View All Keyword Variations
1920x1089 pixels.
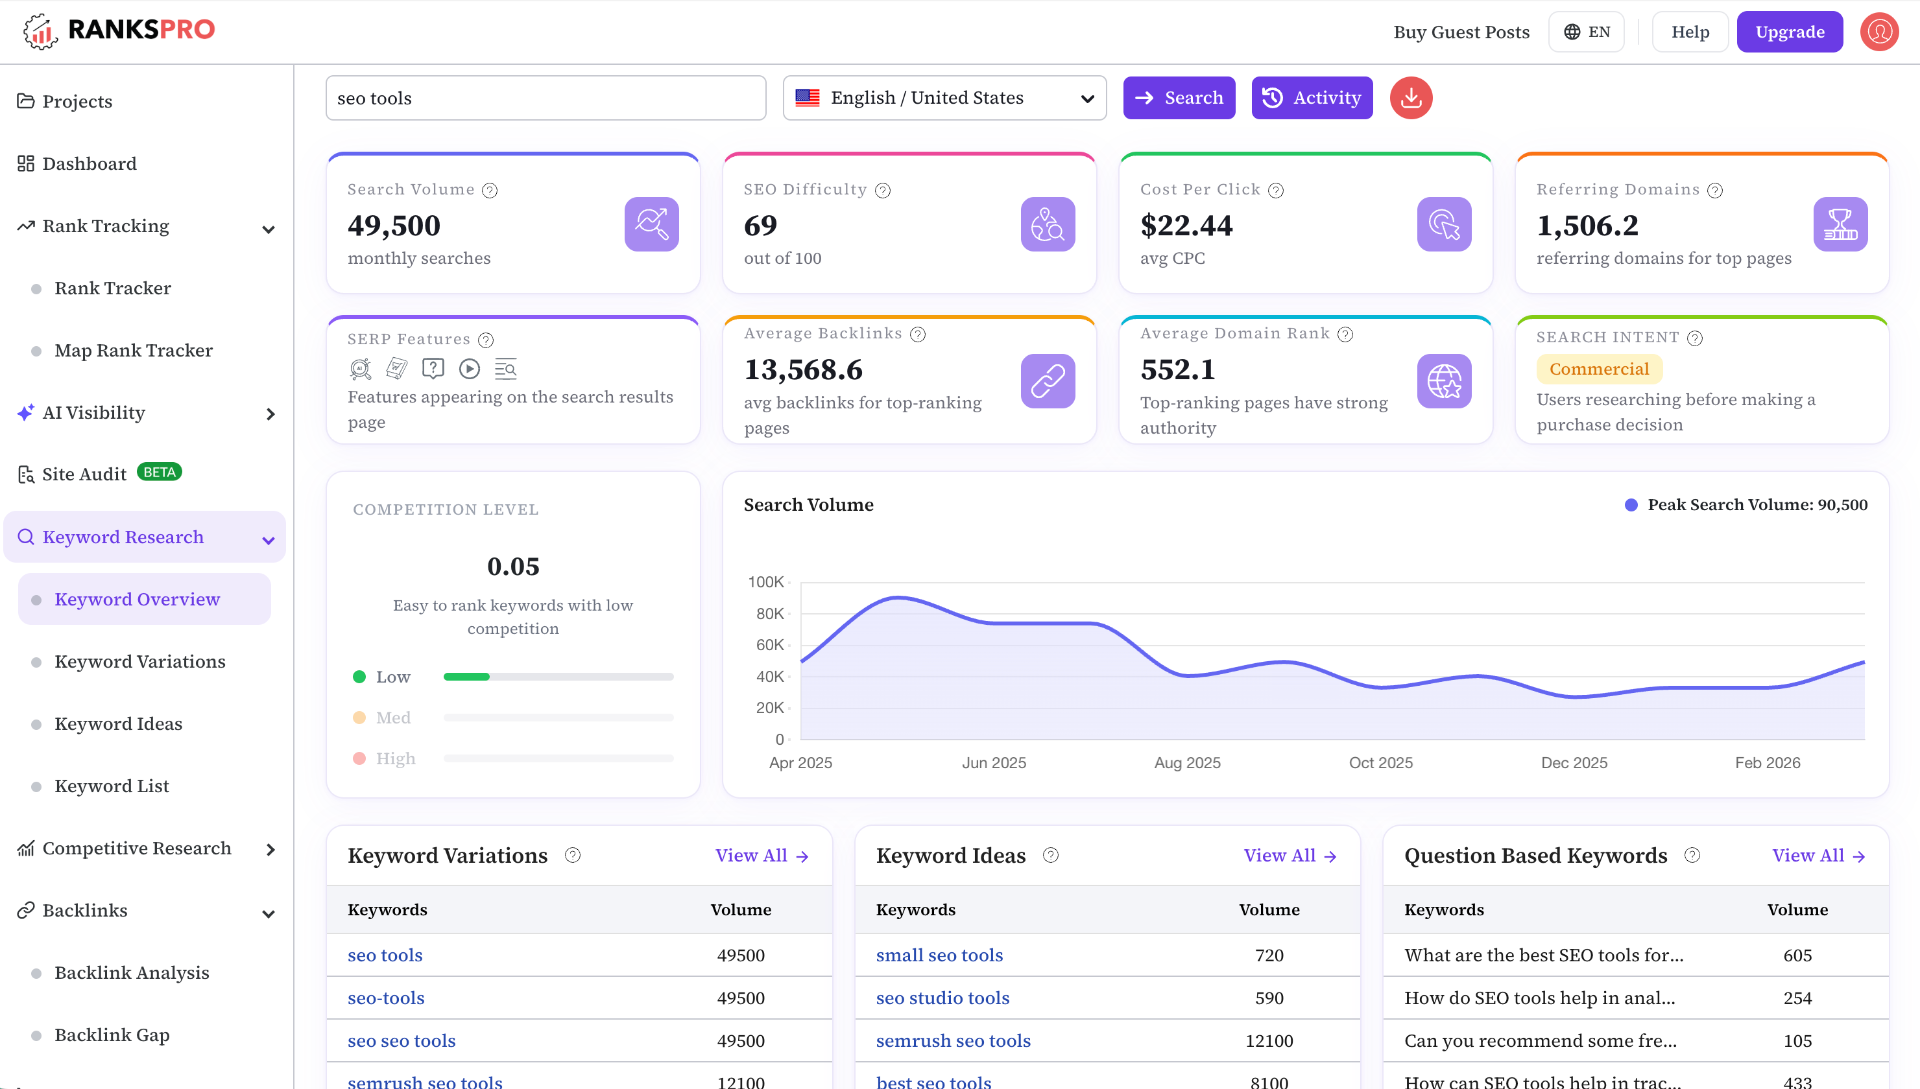(762, 856)
